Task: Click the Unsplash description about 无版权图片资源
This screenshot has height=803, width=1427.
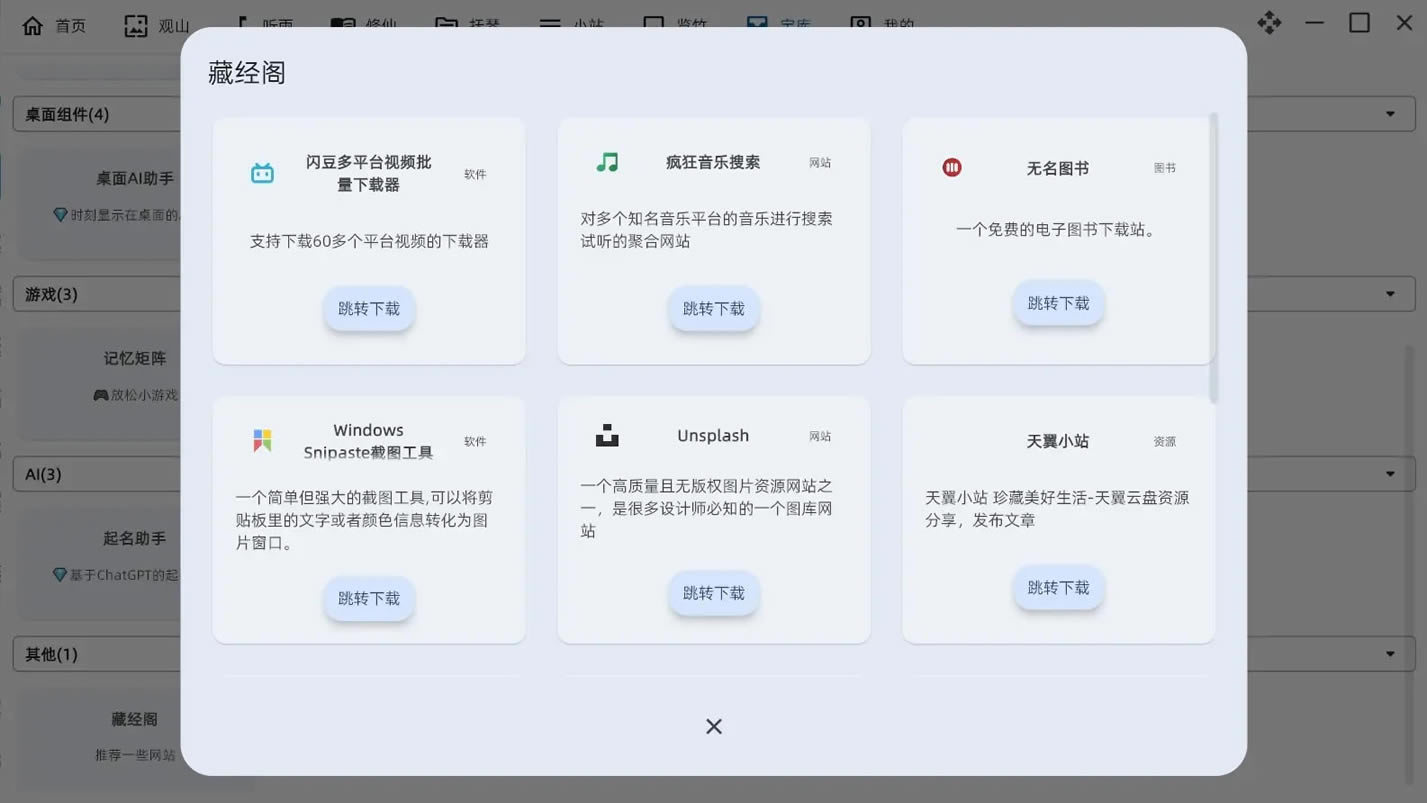Action: (x=707, y=509)
